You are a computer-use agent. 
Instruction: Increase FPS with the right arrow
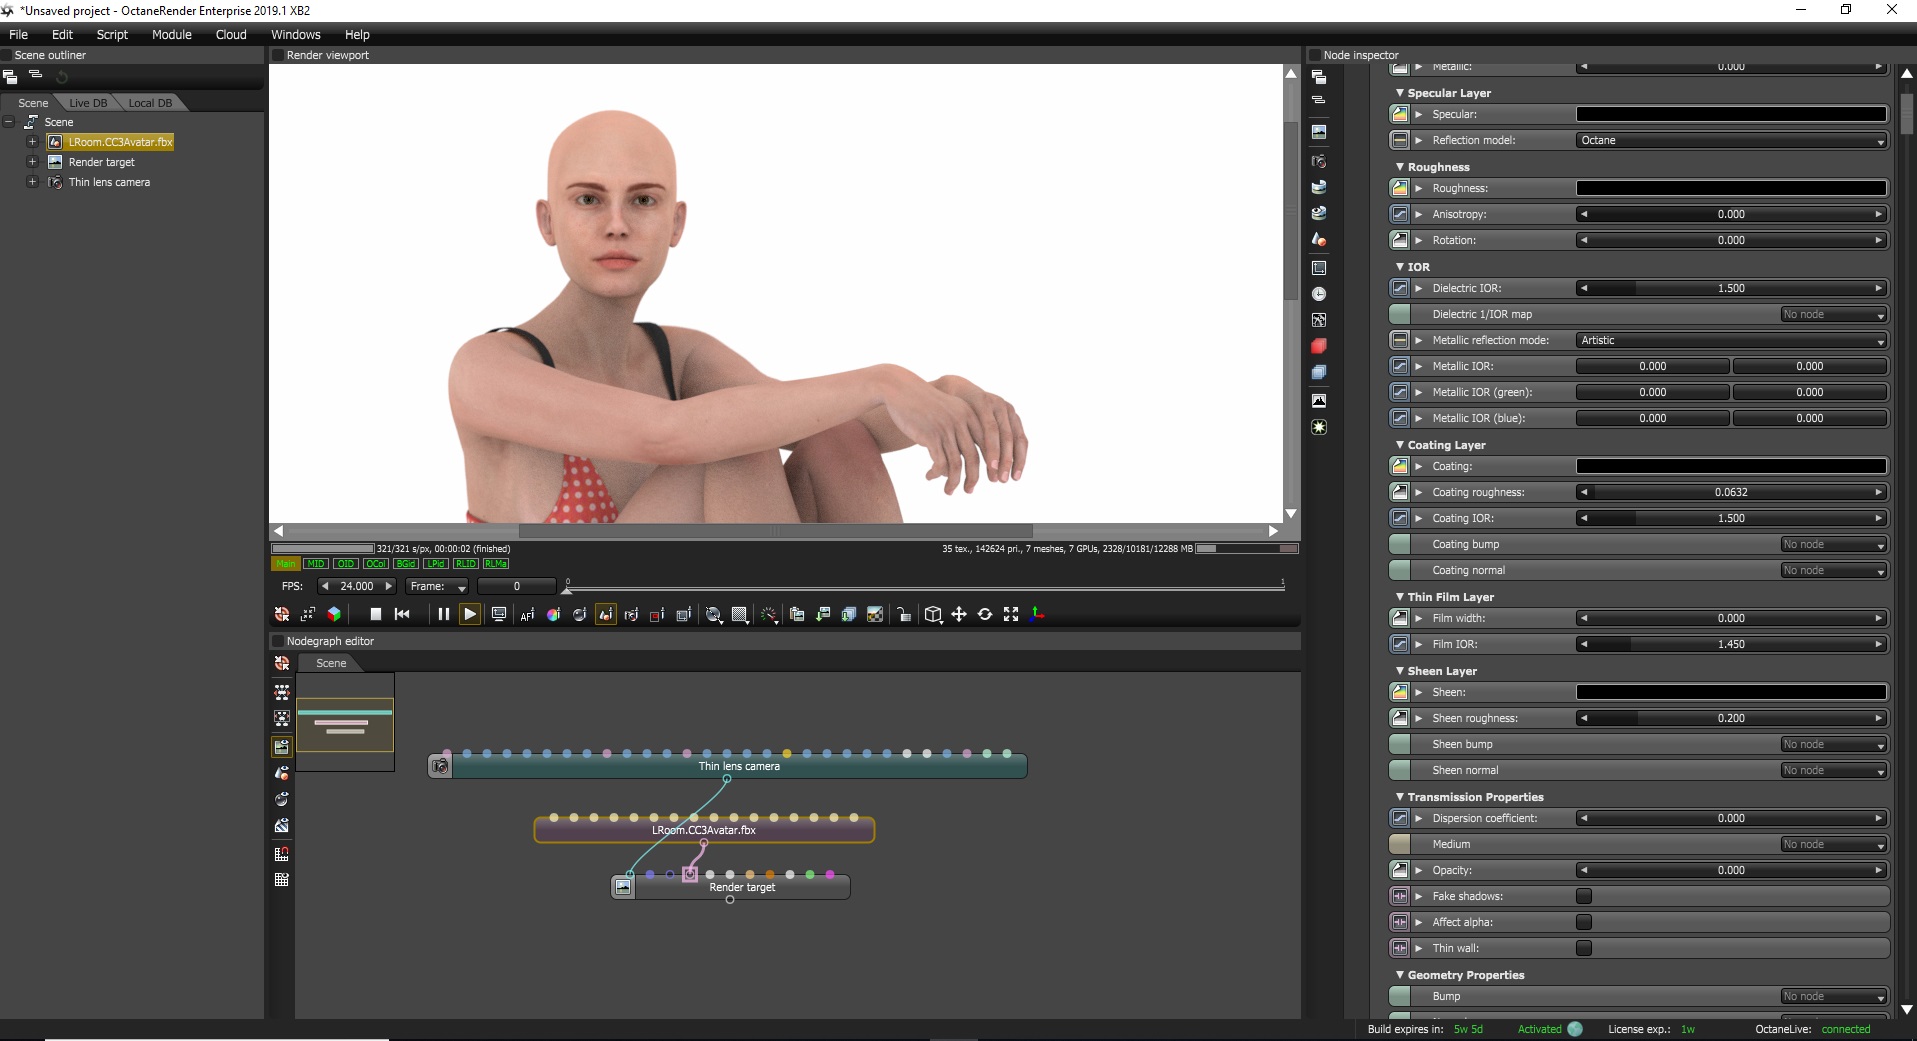389,587
